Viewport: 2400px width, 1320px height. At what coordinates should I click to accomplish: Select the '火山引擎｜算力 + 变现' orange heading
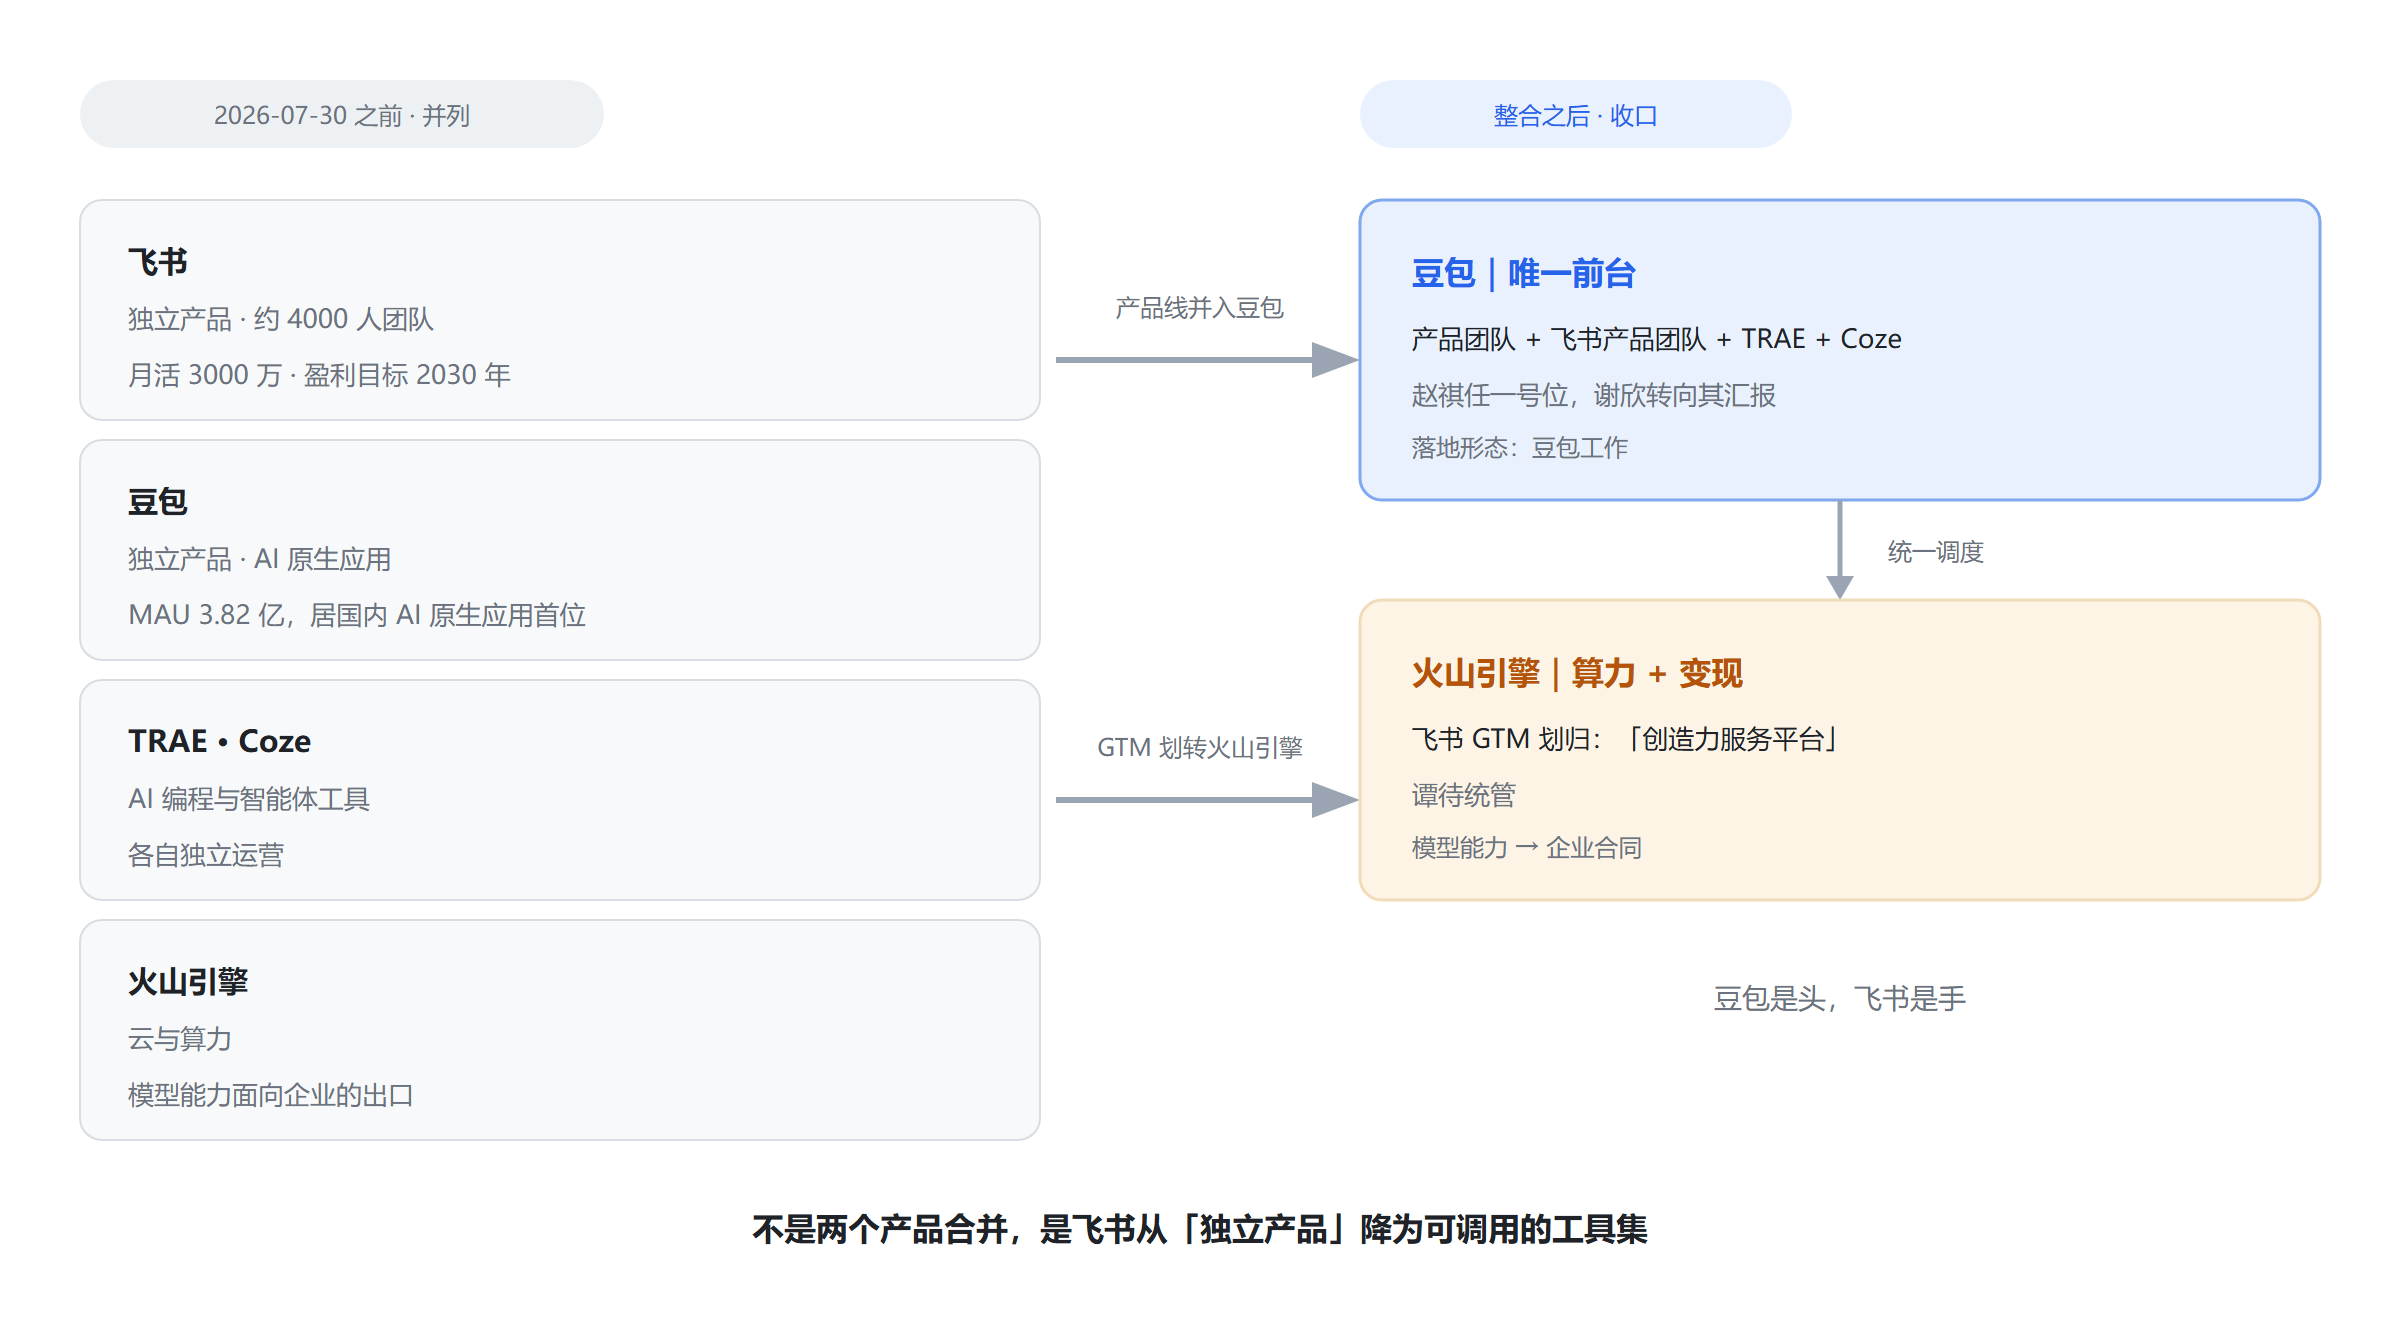[x=1577, y=673]
